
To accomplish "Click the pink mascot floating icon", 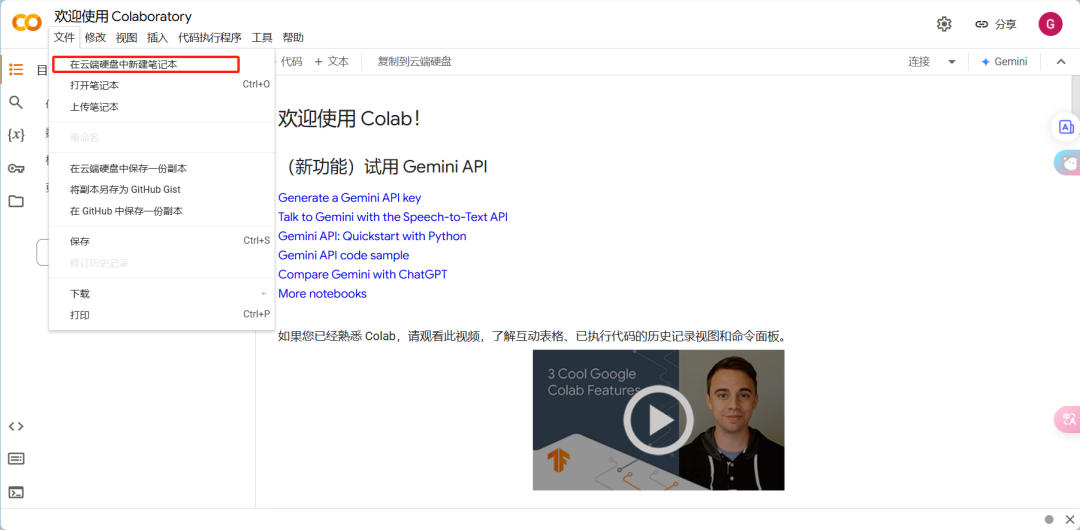I will coord(1068,163).
